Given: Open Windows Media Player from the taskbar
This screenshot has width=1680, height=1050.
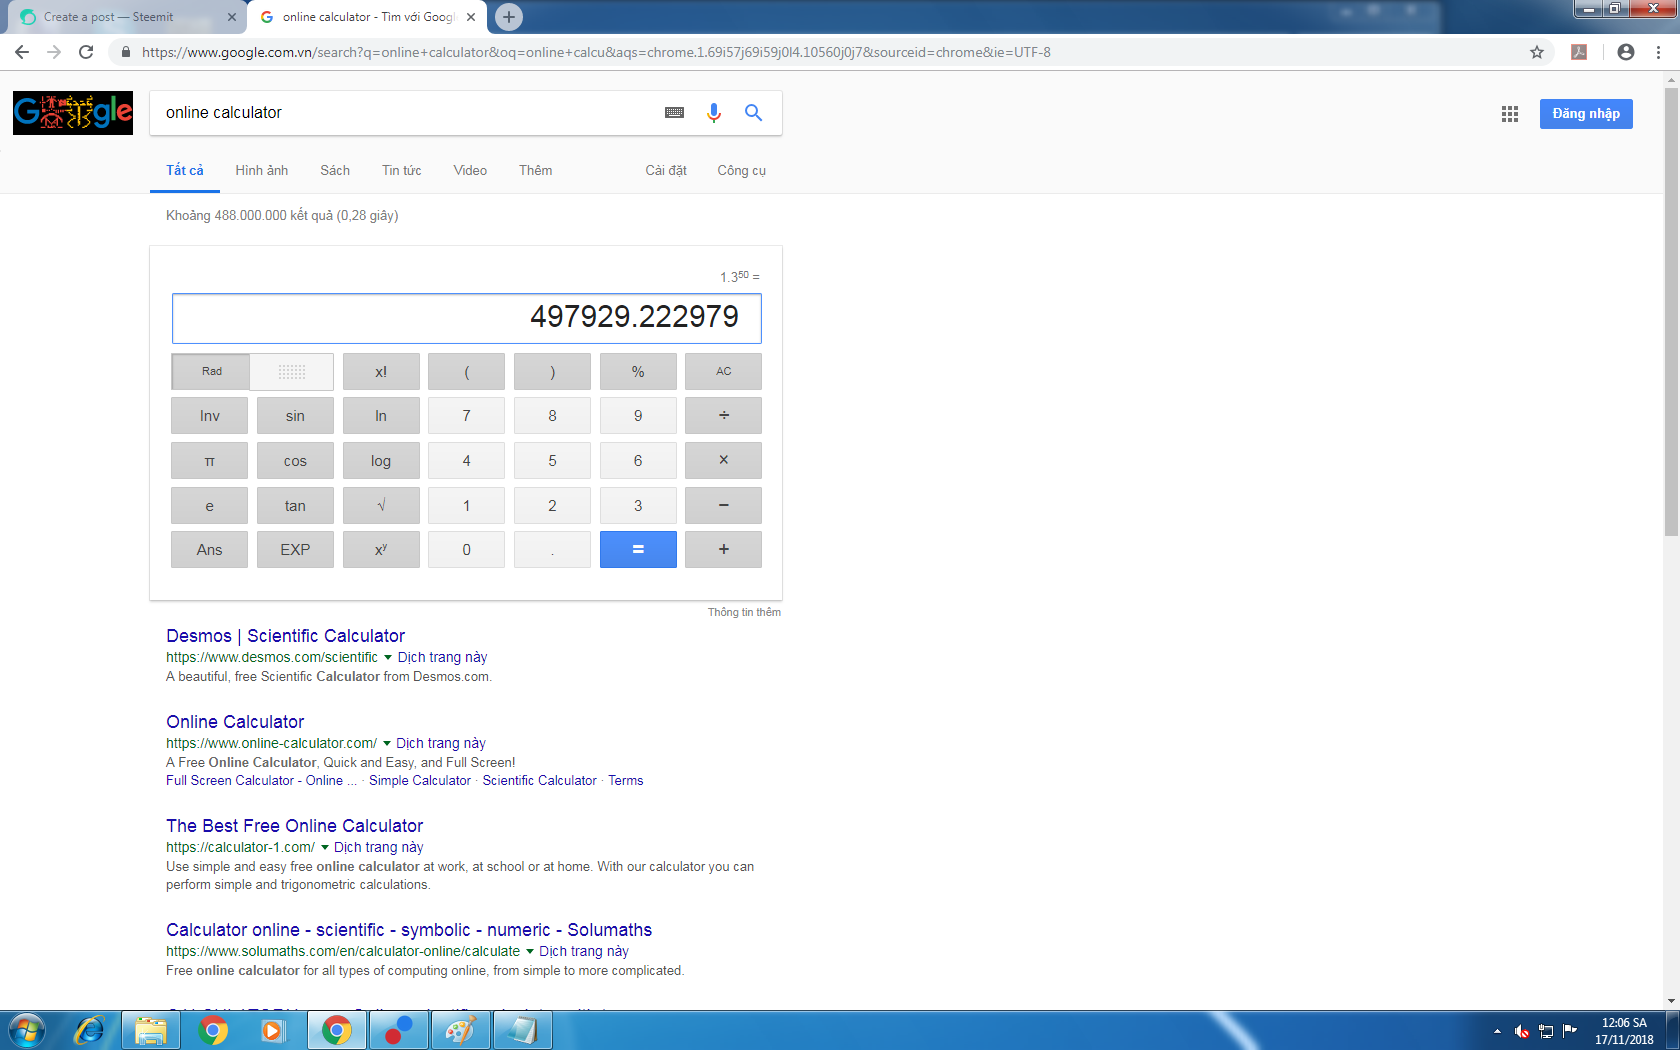Looking at the screenshot, I should click(272, 1030).
